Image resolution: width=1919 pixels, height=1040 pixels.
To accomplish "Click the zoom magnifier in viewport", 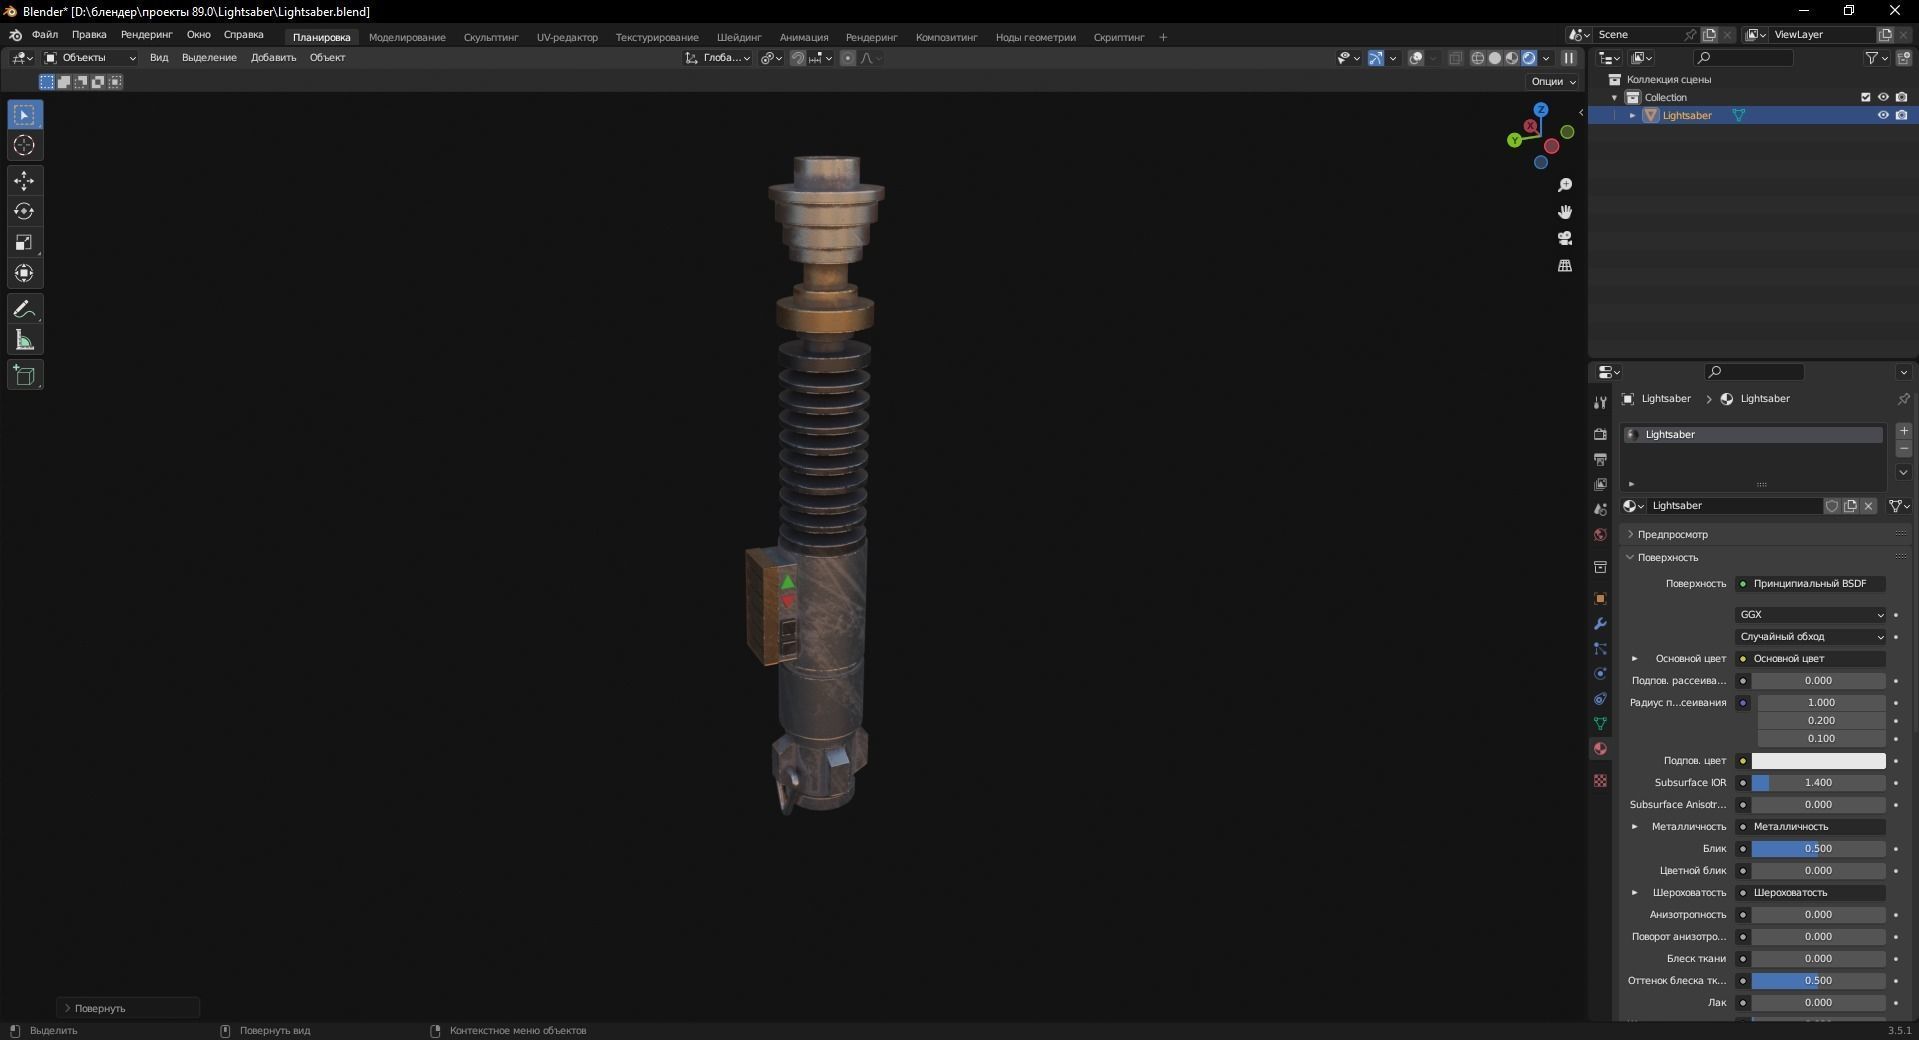I will [1565, 185].
